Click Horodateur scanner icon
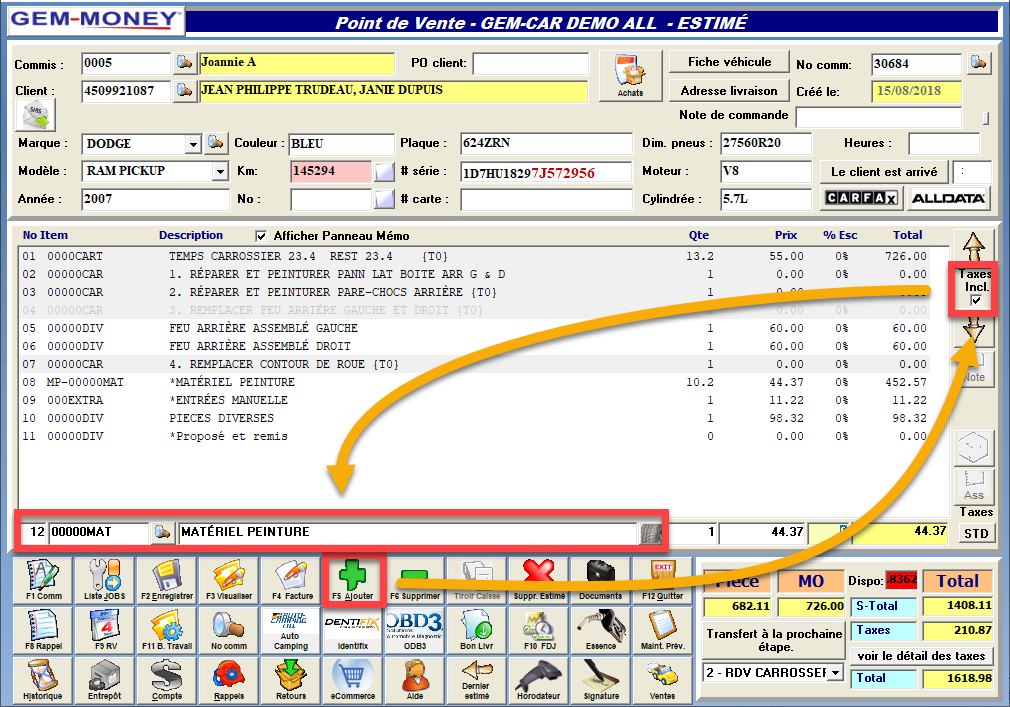 coord(538,680)
